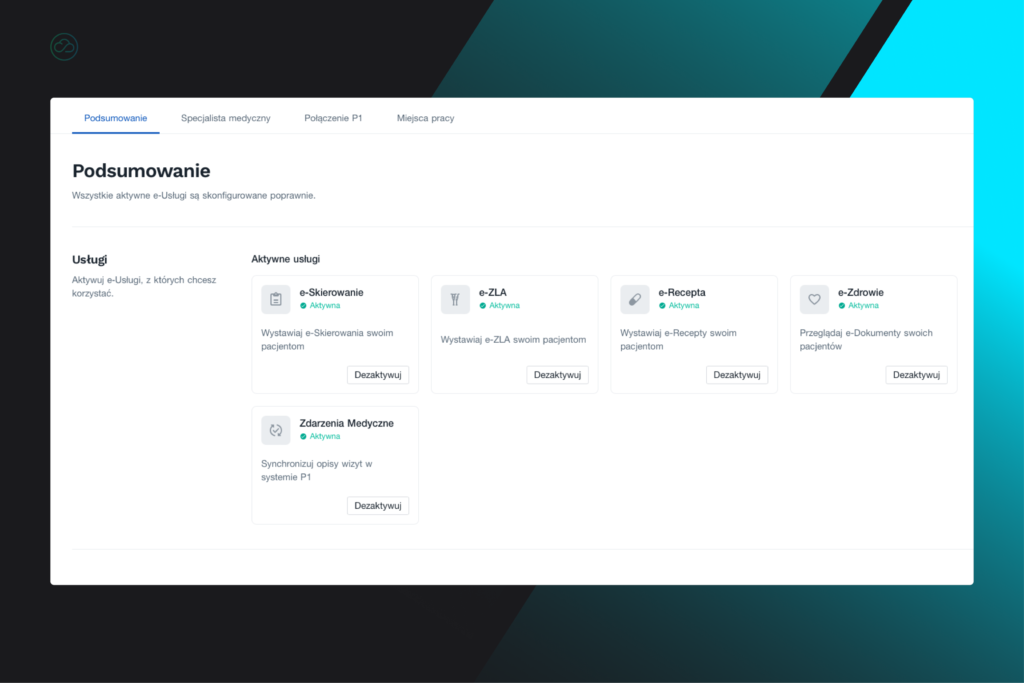1024x683 pixels.
Task: Click the e-Zdrowie card title
Action: pos(861,293)
